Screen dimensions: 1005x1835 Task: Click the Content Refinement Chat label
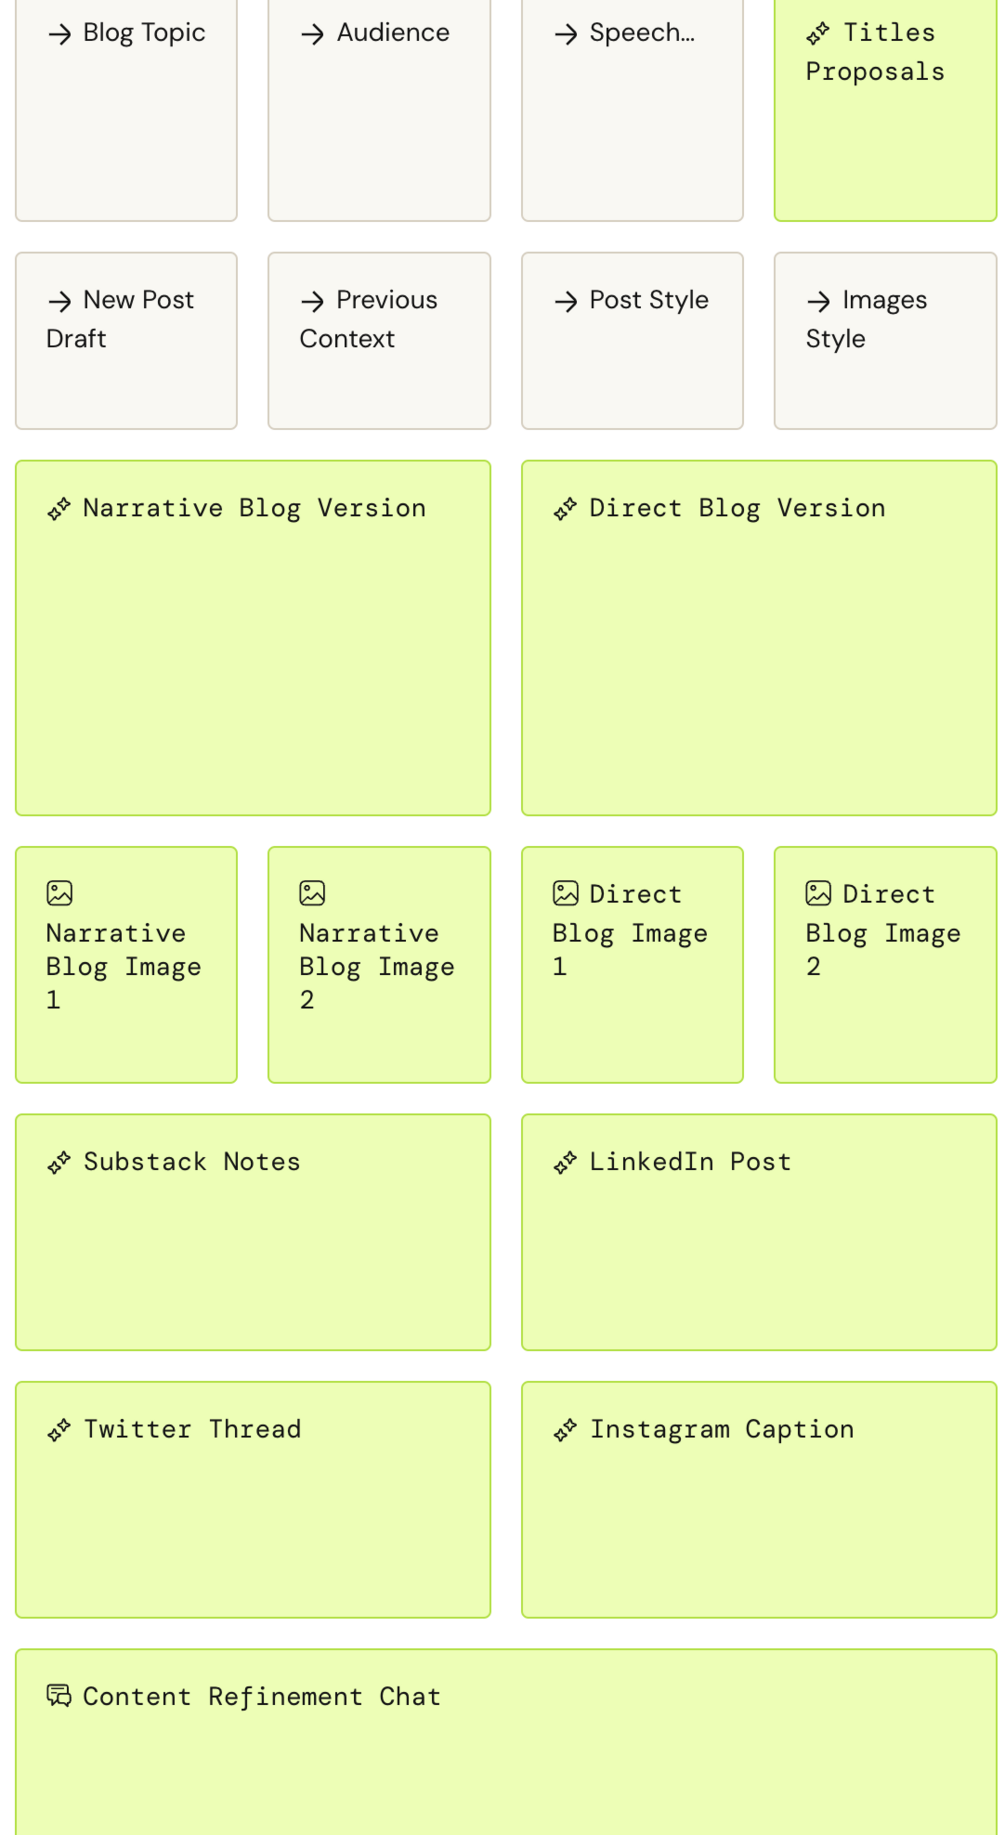(262, 1696)
